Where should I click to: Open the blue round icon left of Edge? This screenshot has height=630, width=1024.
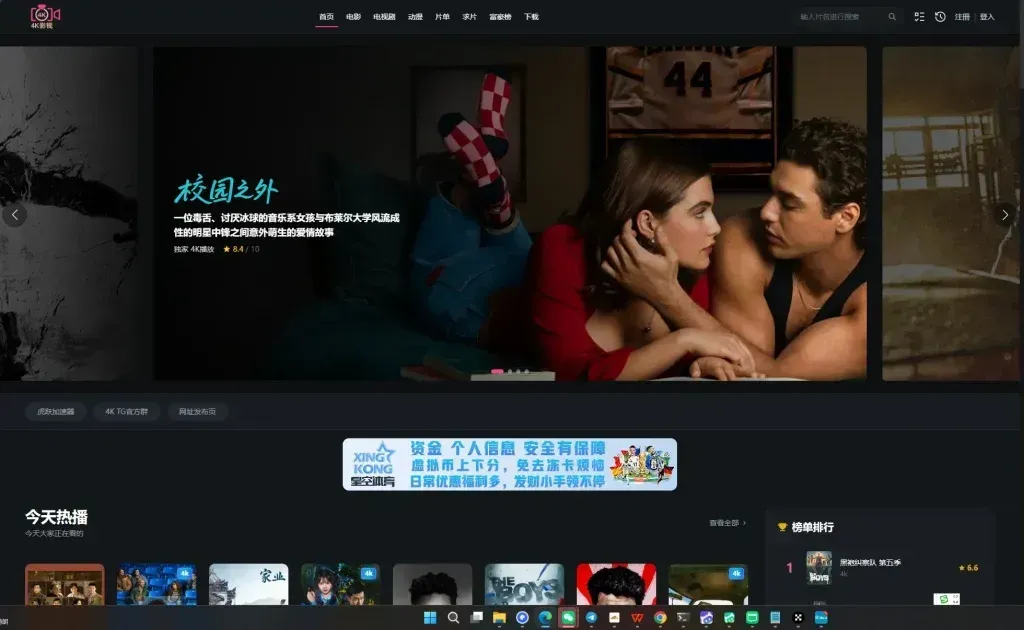522,618
